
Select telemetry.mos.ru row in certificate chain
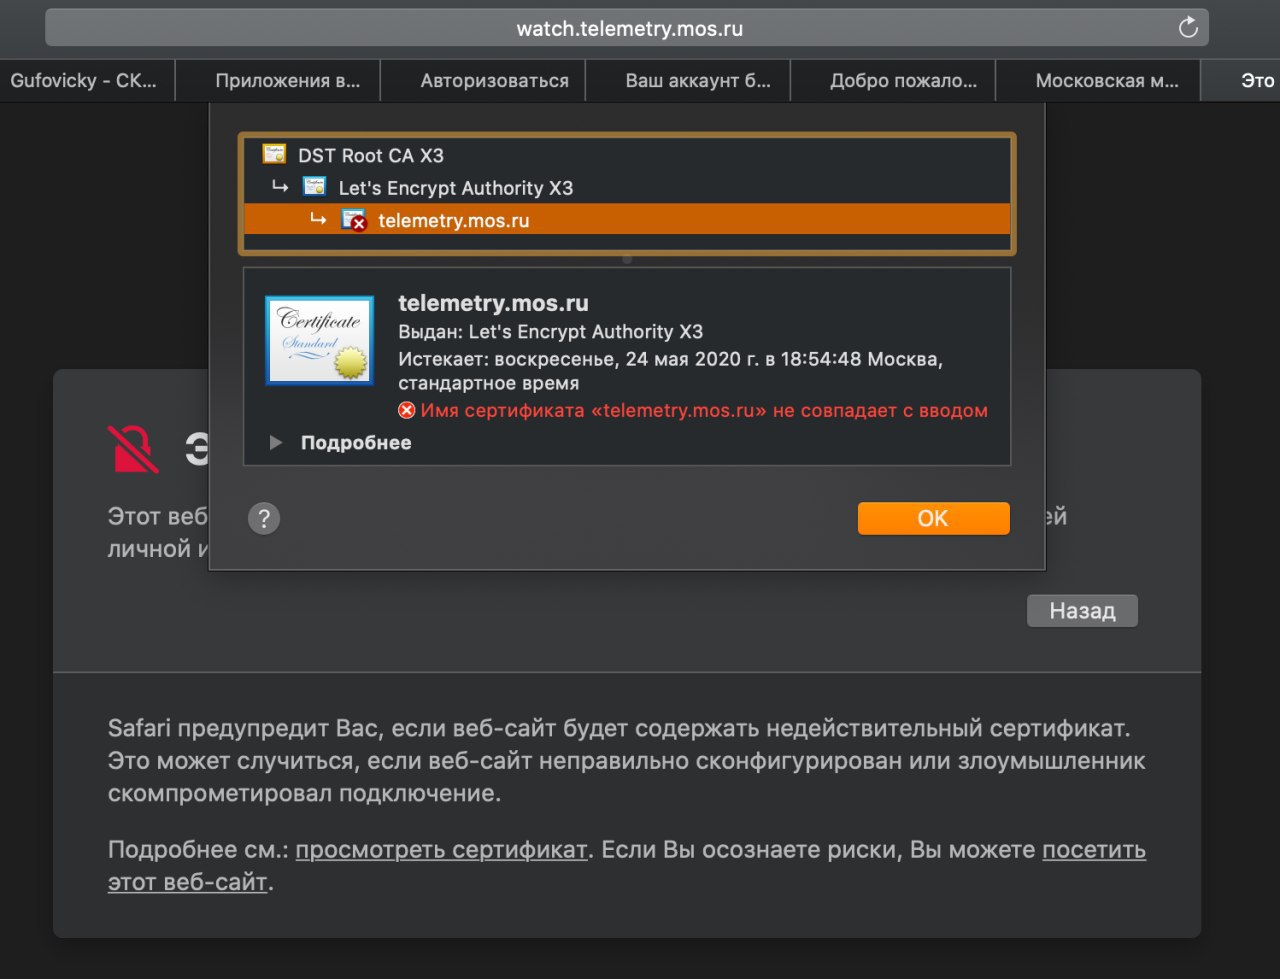point(627,219)
